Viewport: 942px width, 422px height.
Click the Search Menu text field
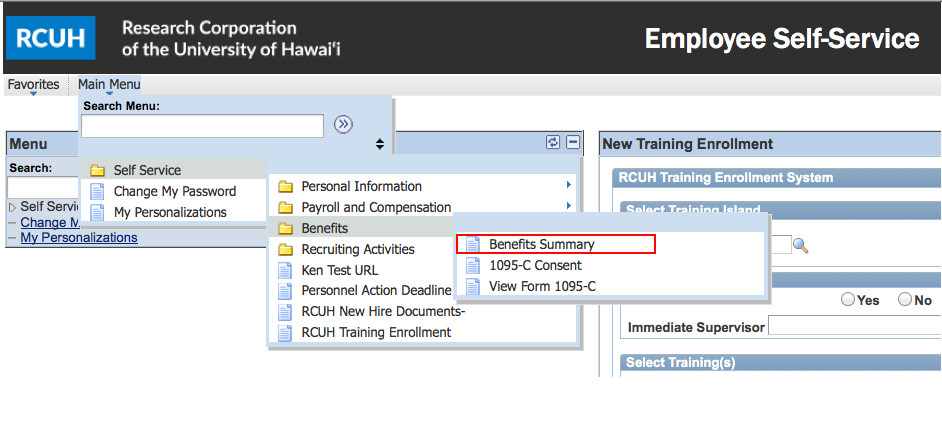pyautogui.click(x=202, y=126)
